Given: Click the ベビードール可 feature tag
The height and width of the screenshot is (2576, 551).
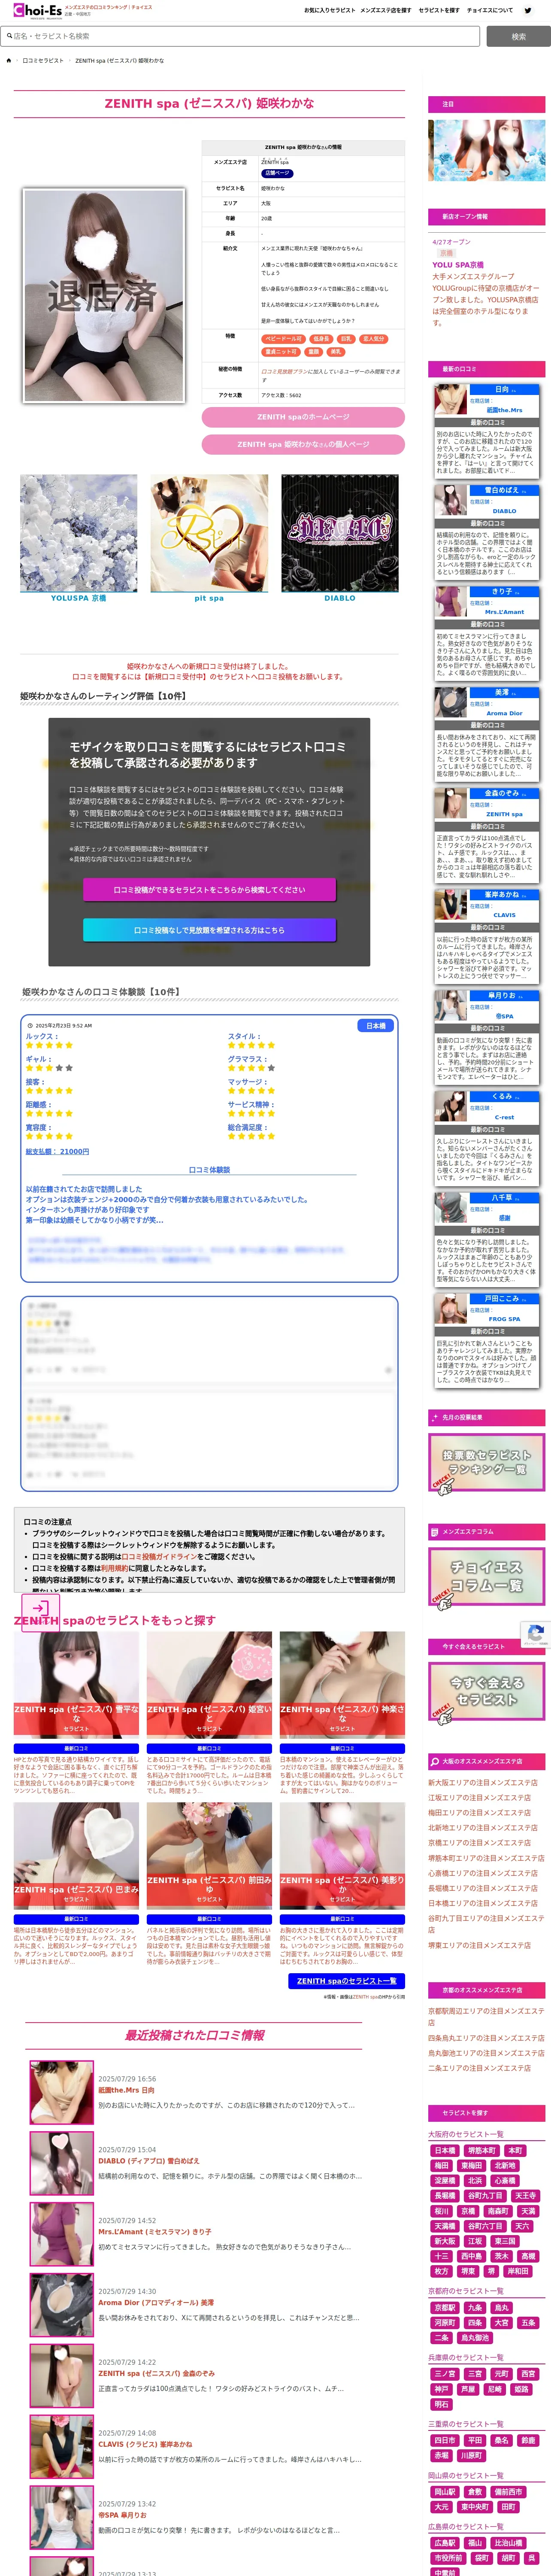Looking at the screenshot, I should pyautogui.click(x=283, y=339).
